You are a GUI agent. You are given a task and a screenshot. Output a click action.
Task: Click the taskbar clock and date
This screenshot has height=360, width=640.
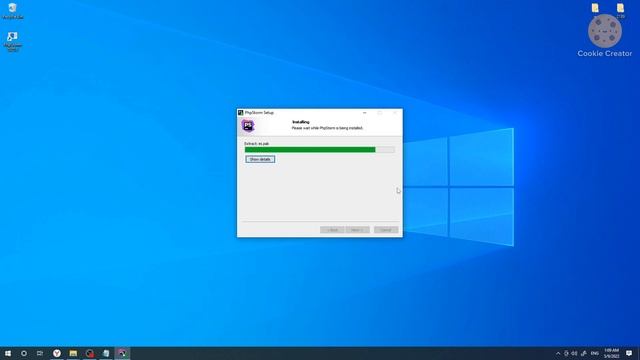tap(611, 353)
